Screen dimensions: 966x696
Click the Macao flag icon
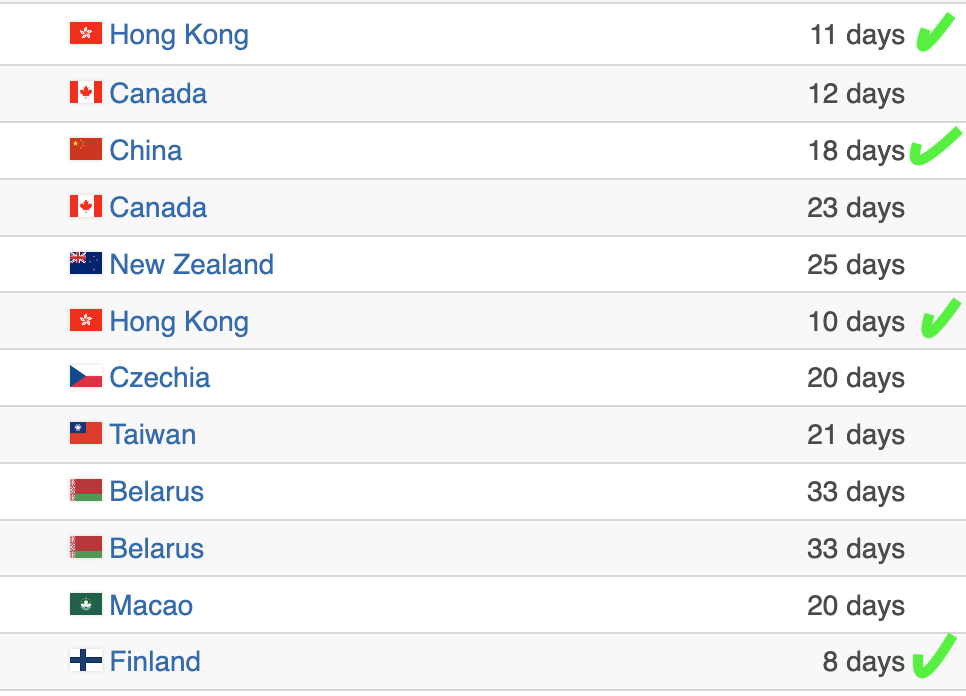click(x=86, y=604)
